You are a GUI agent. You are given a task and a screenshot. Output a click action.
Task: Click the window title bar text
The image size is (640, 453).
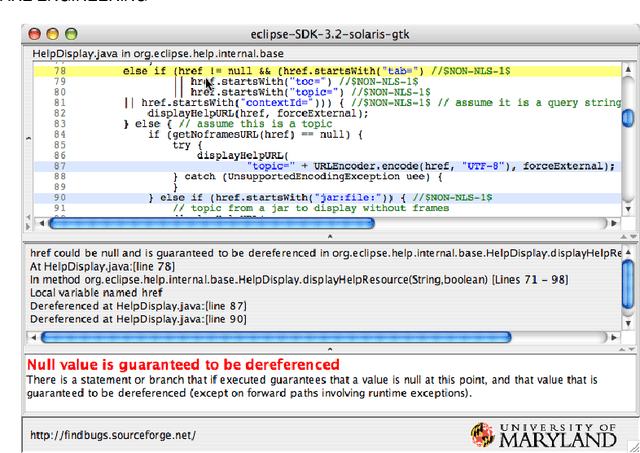point(330,34)
